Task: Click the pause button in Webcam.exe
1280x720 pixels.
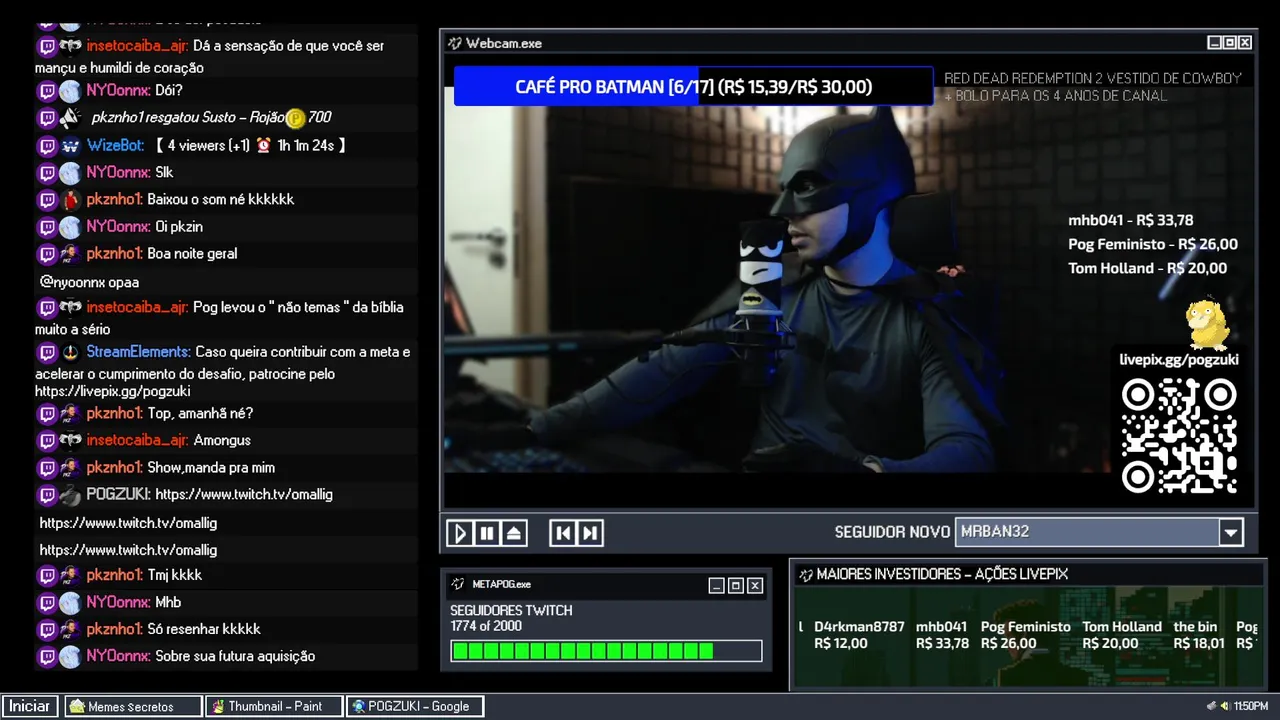Action: point(487,533)
